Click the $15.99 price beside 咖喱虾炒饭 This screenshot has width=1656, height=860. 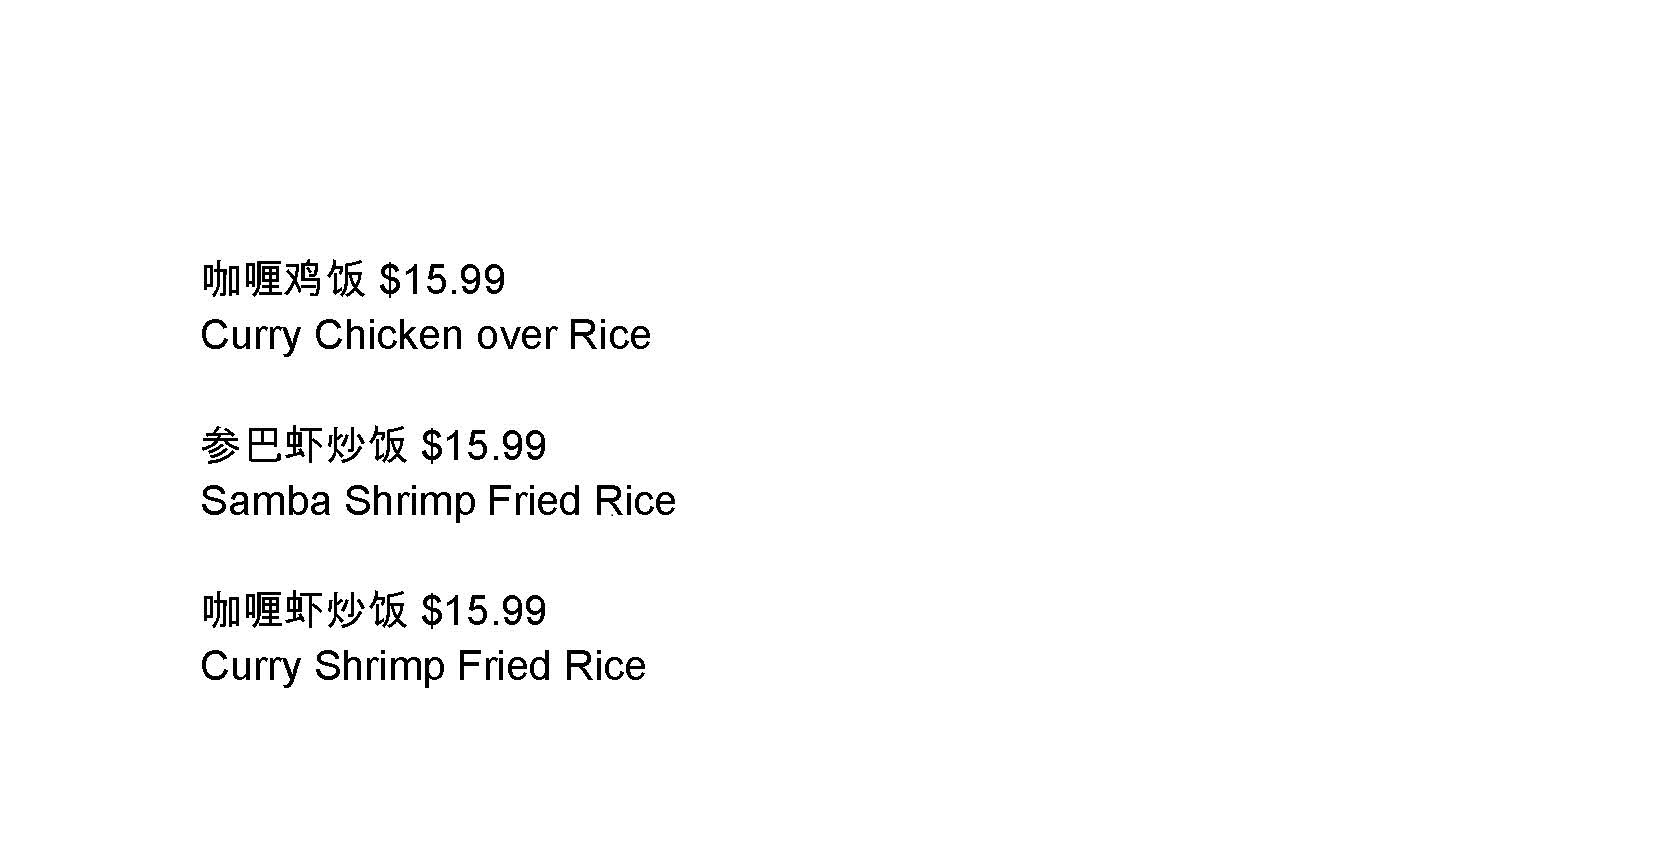coord(484,611)
